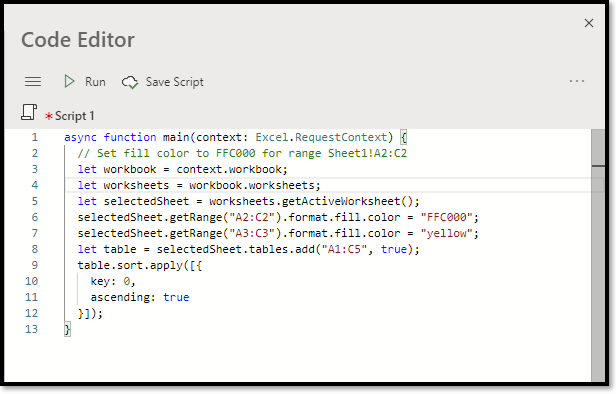The height and width of the screenshot is (394, 616).
Task: Click the unsaved asterisk indicator
Action: click(x=49, y=116)
